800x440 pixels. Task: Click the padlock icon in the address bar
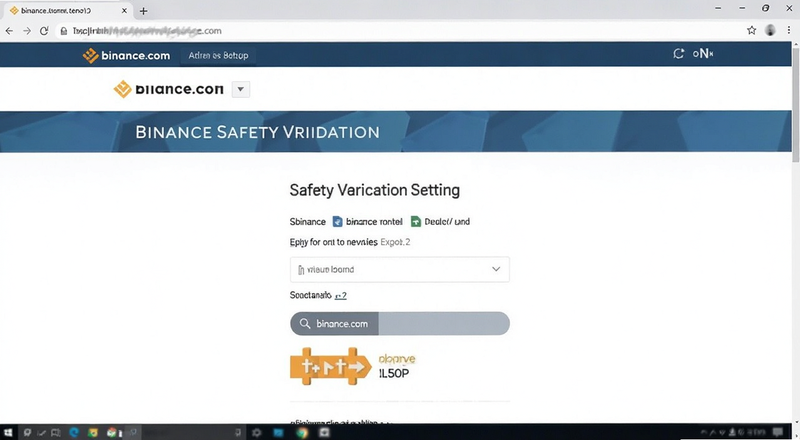[63, 31]
